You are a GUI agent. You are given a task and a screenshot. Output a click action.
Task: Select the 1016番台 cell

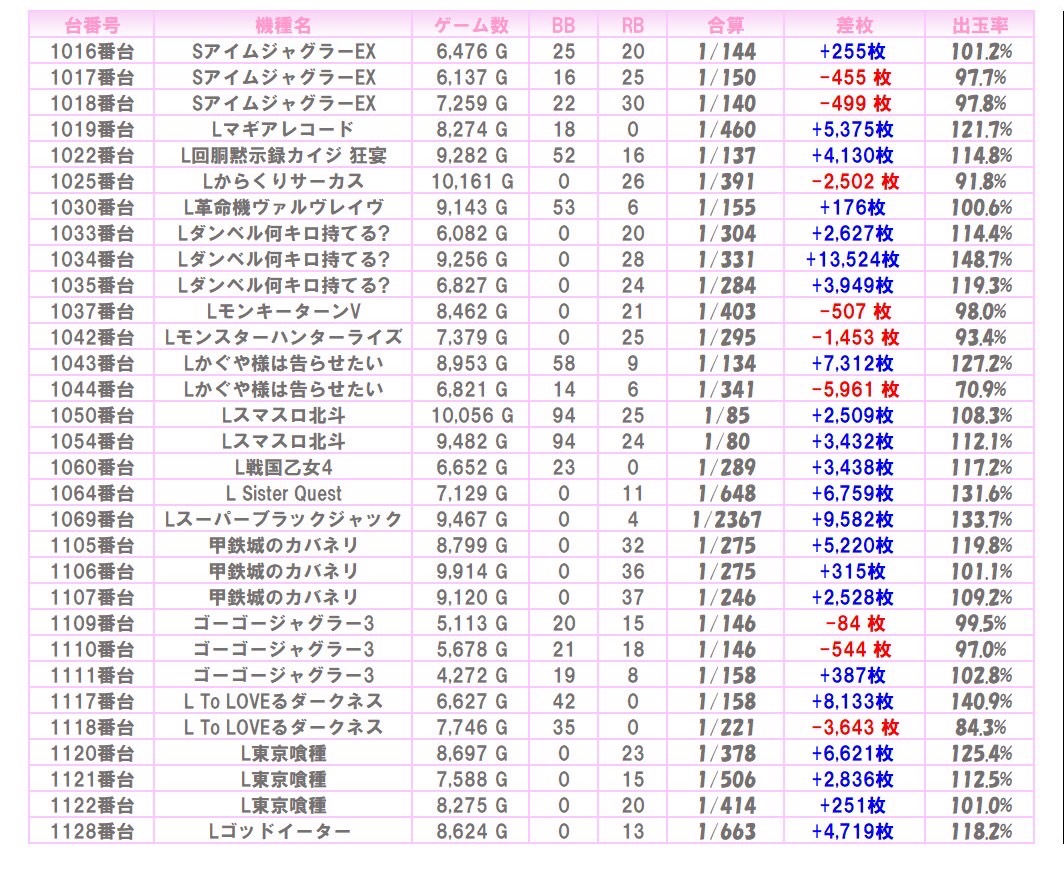pyautogui.click(x=92, y=52)
